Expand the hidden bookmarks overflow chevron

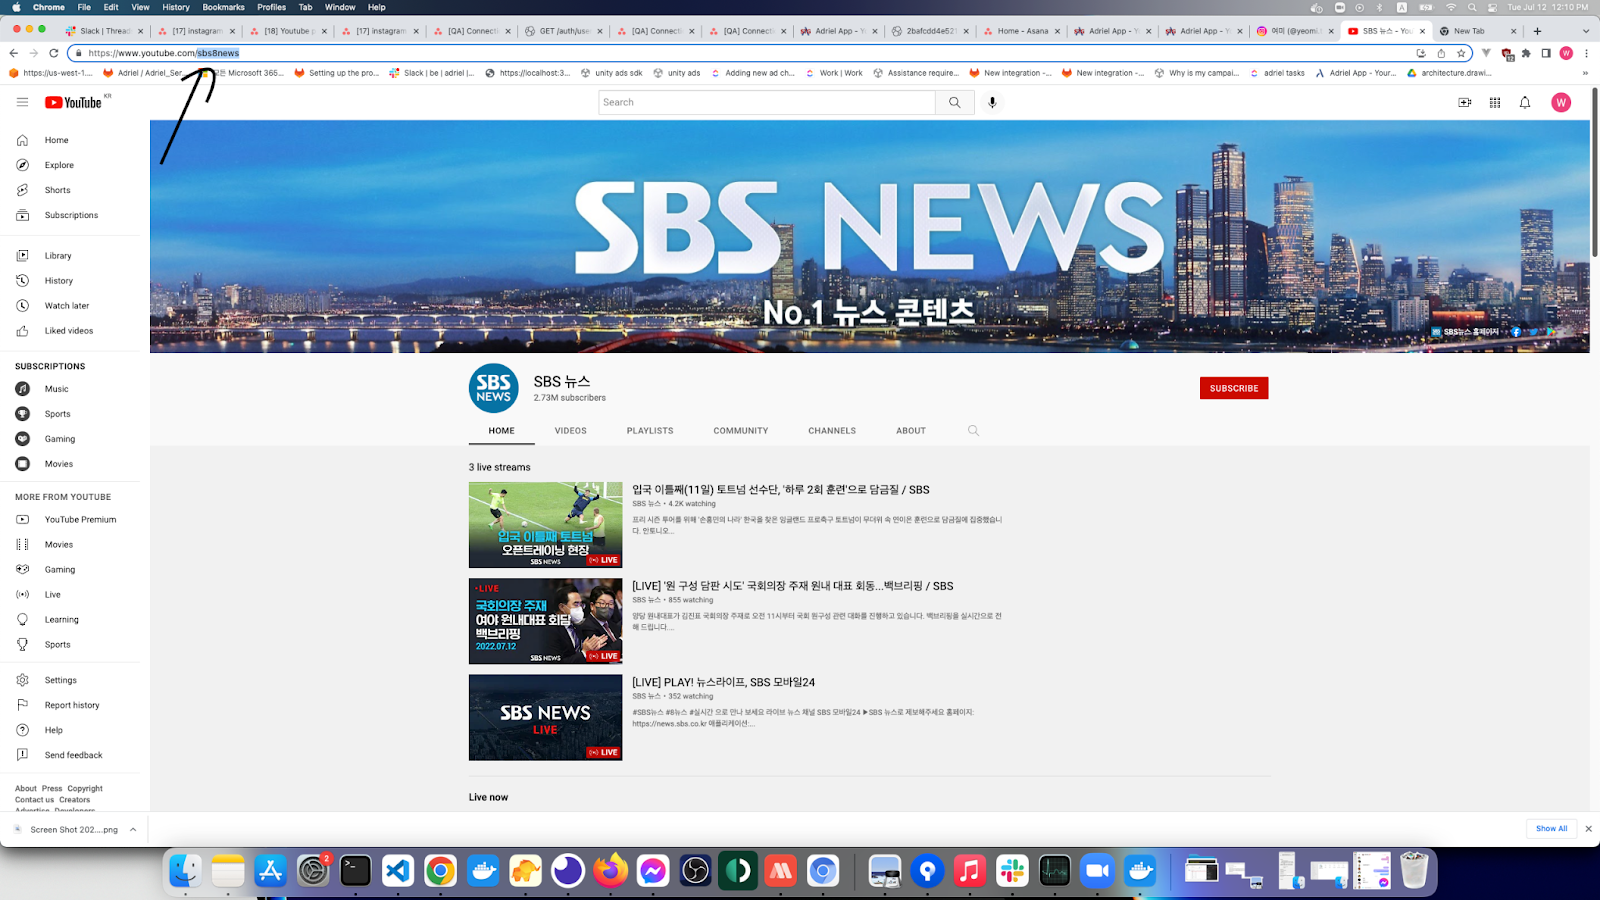tap(1585, 73)
